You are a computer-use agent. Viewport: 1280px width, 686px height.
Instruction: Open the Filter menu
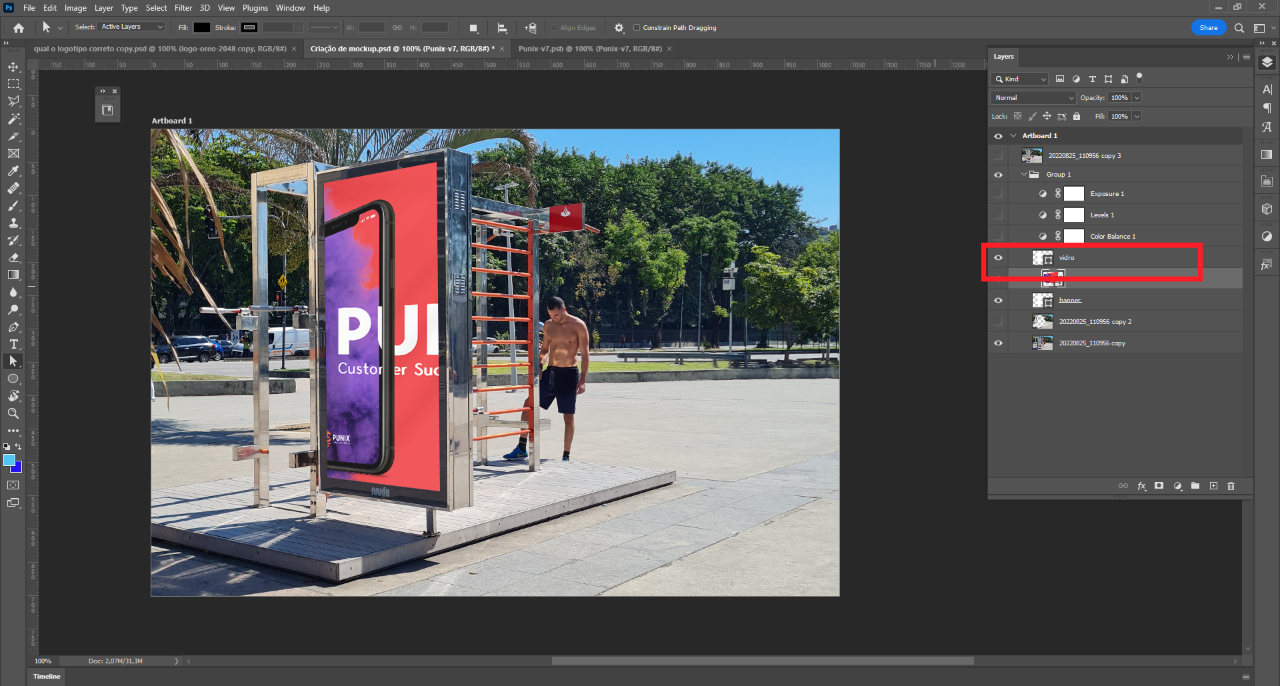(182, 8)
